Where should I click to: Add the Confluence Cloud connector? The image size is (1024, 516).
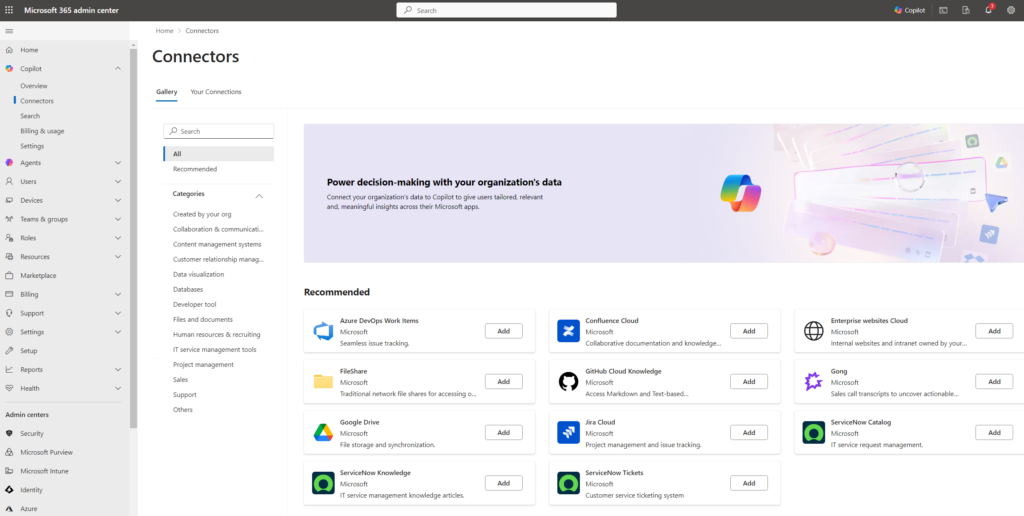tap(748, 331)
